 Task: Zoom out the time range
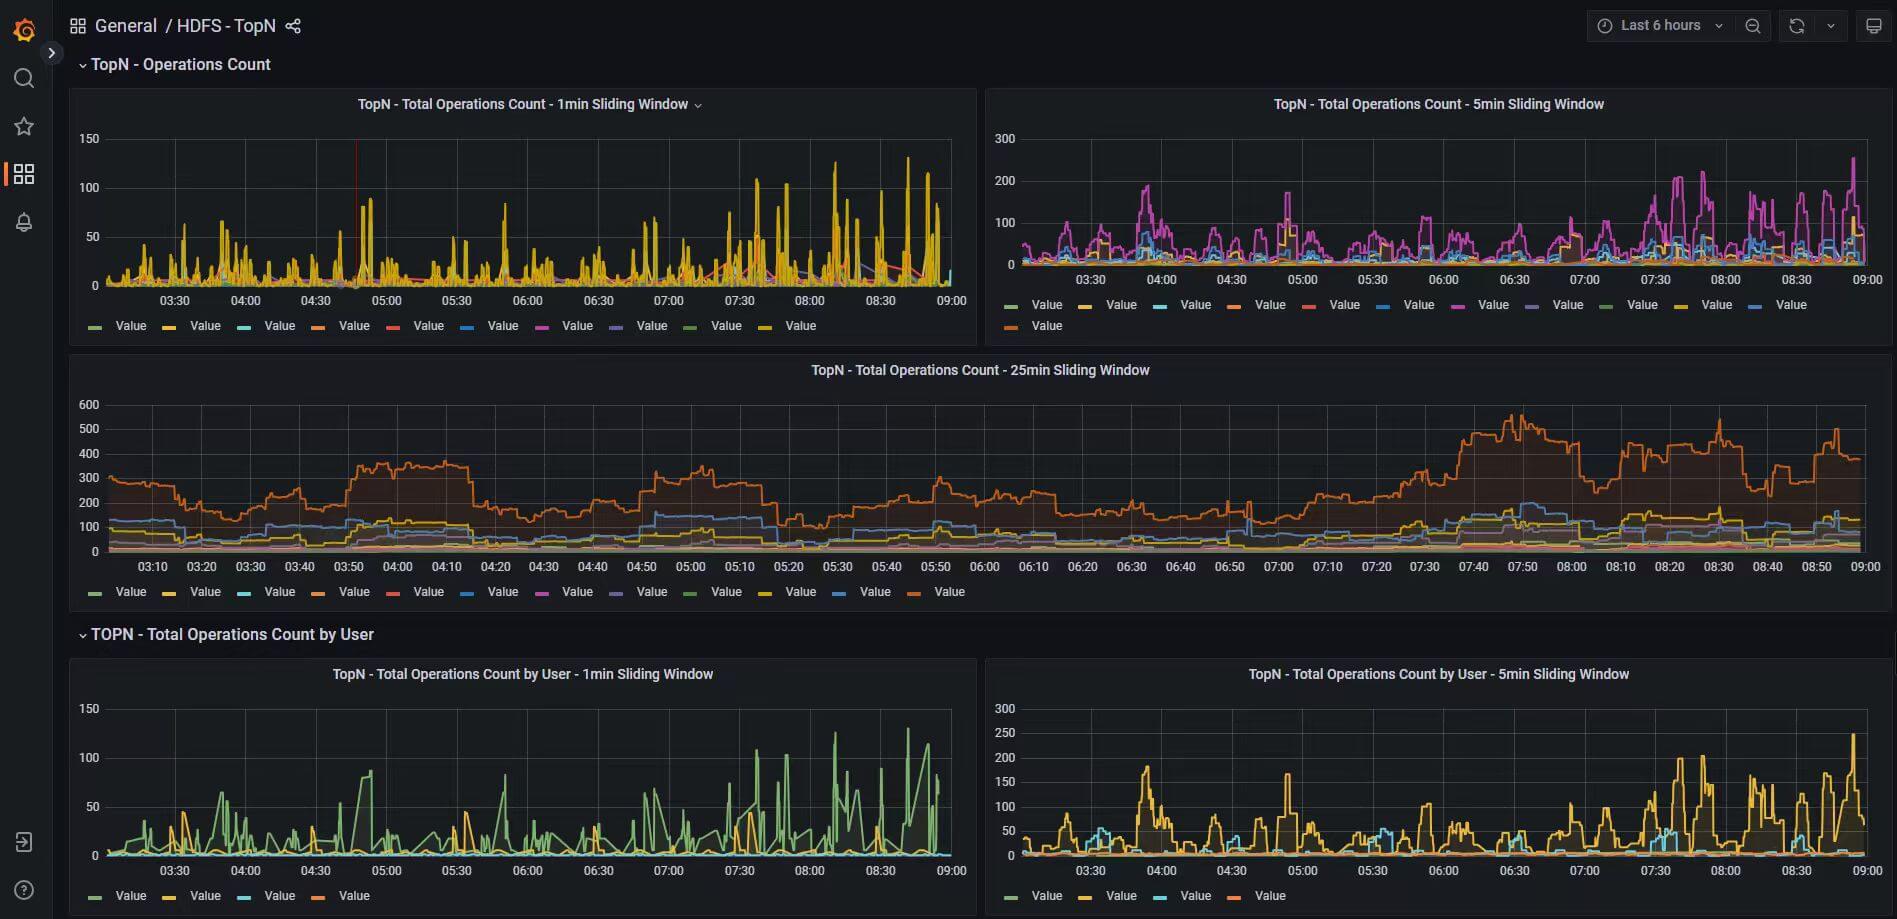(x=1753, y=26)
